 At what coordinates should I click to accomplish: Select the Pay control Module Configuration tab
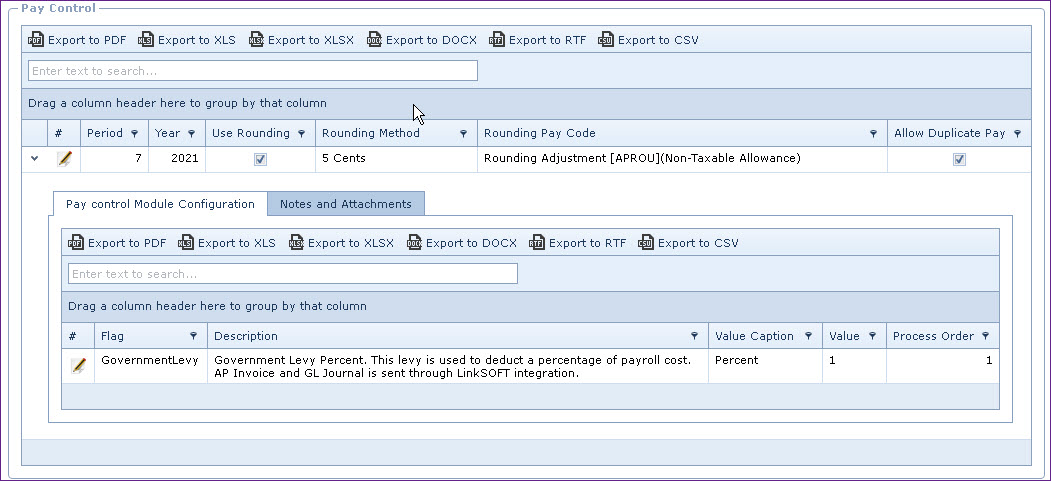(160, 204)
